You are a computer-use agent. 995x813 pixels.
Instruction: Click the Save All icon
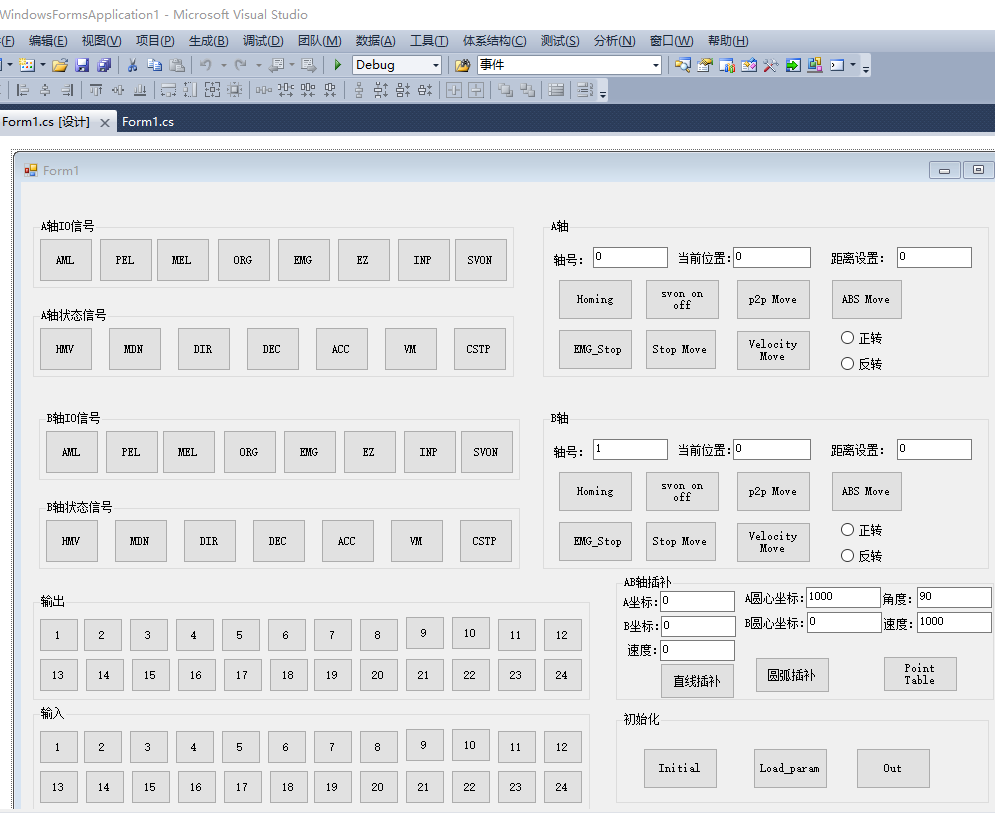click(103, 65)
